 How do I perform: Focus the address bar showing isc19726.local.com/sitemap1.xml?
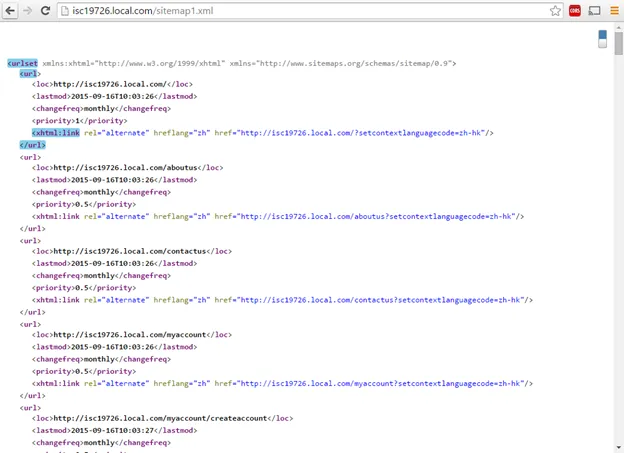tap(310, 11)
